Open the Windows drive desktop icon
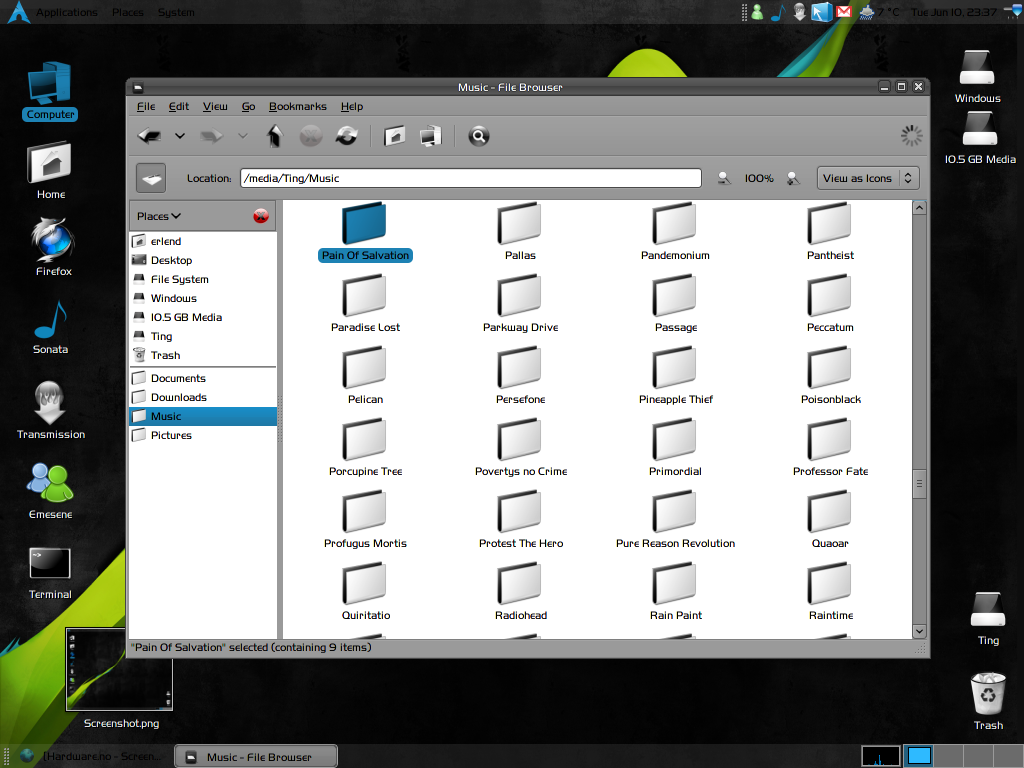 tap(977, 76)
